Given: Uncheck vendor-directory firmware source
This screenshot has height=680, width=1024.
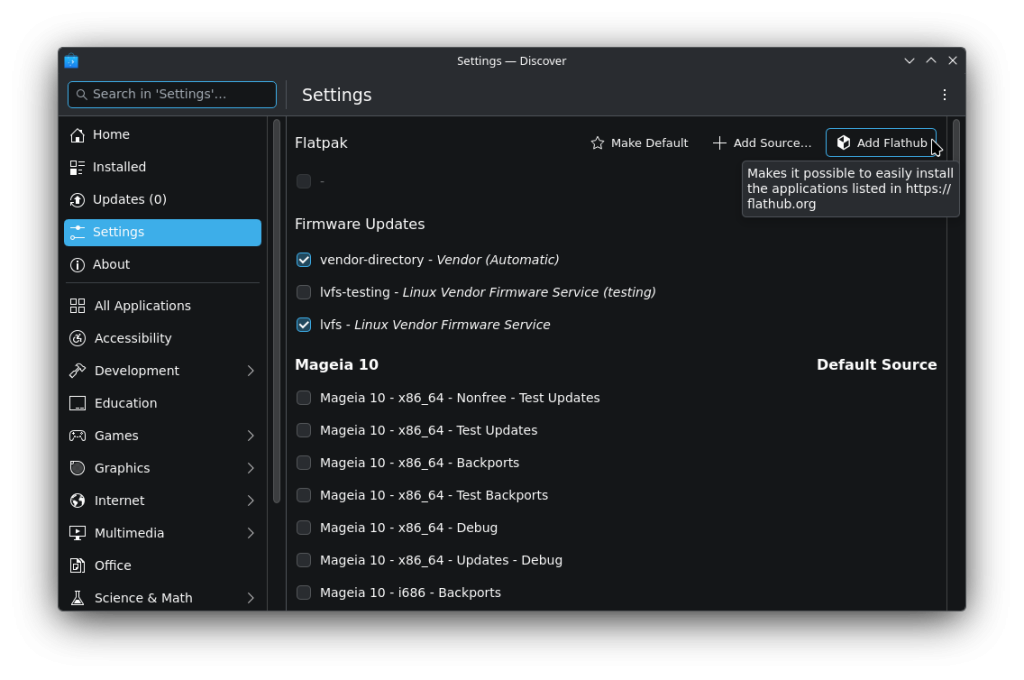Looking at the screenshot, I should coord(304,260).
